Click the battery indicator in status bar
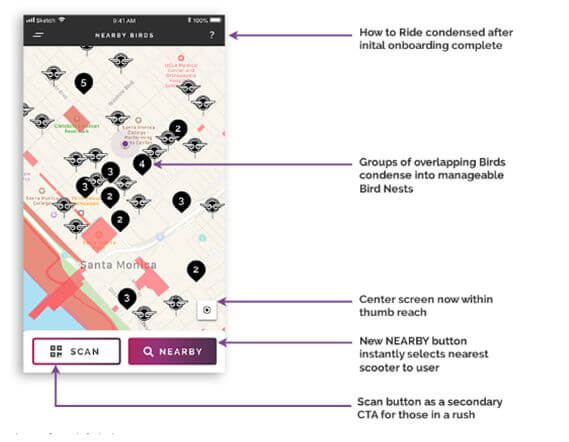Viewport: 569px width, 442px height. point(215,20)
